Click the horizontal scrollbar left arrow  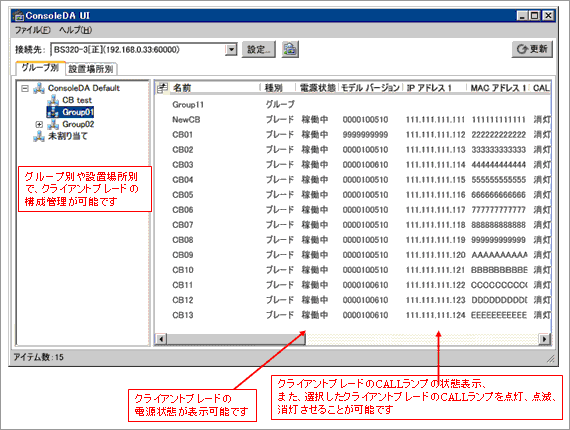(x=161, y=339)
